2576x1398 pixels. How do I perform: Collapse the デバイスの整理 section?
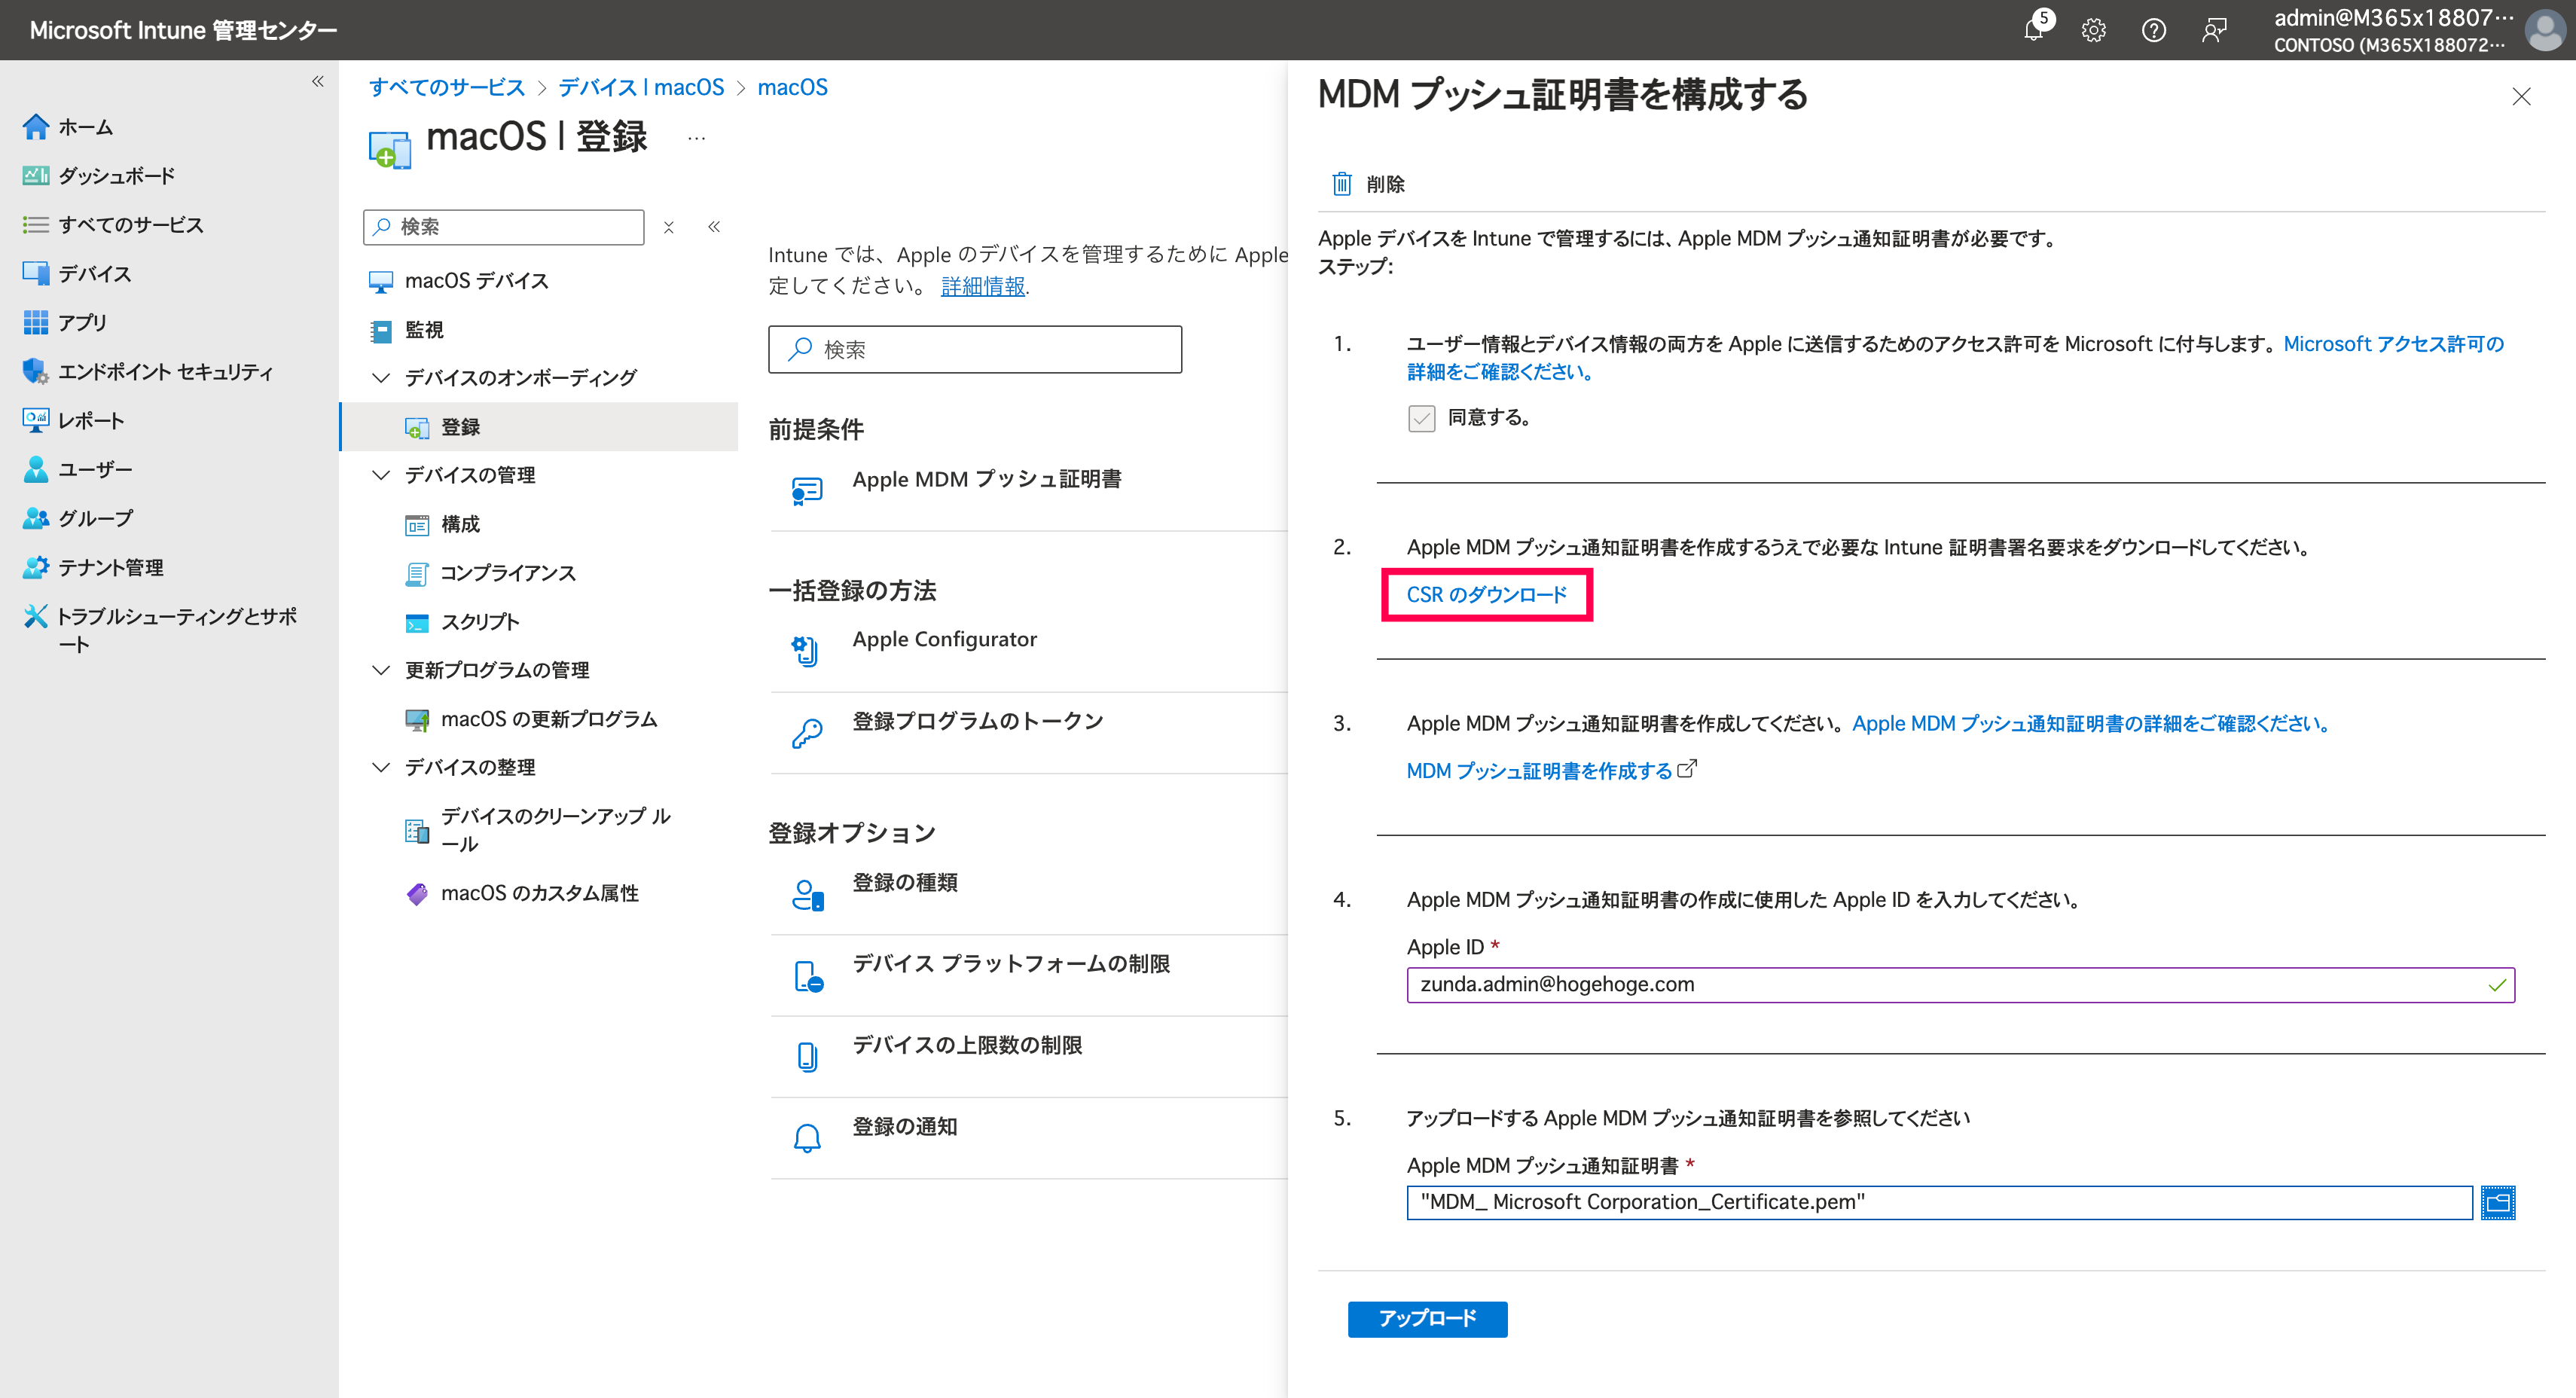coord(381,767)
